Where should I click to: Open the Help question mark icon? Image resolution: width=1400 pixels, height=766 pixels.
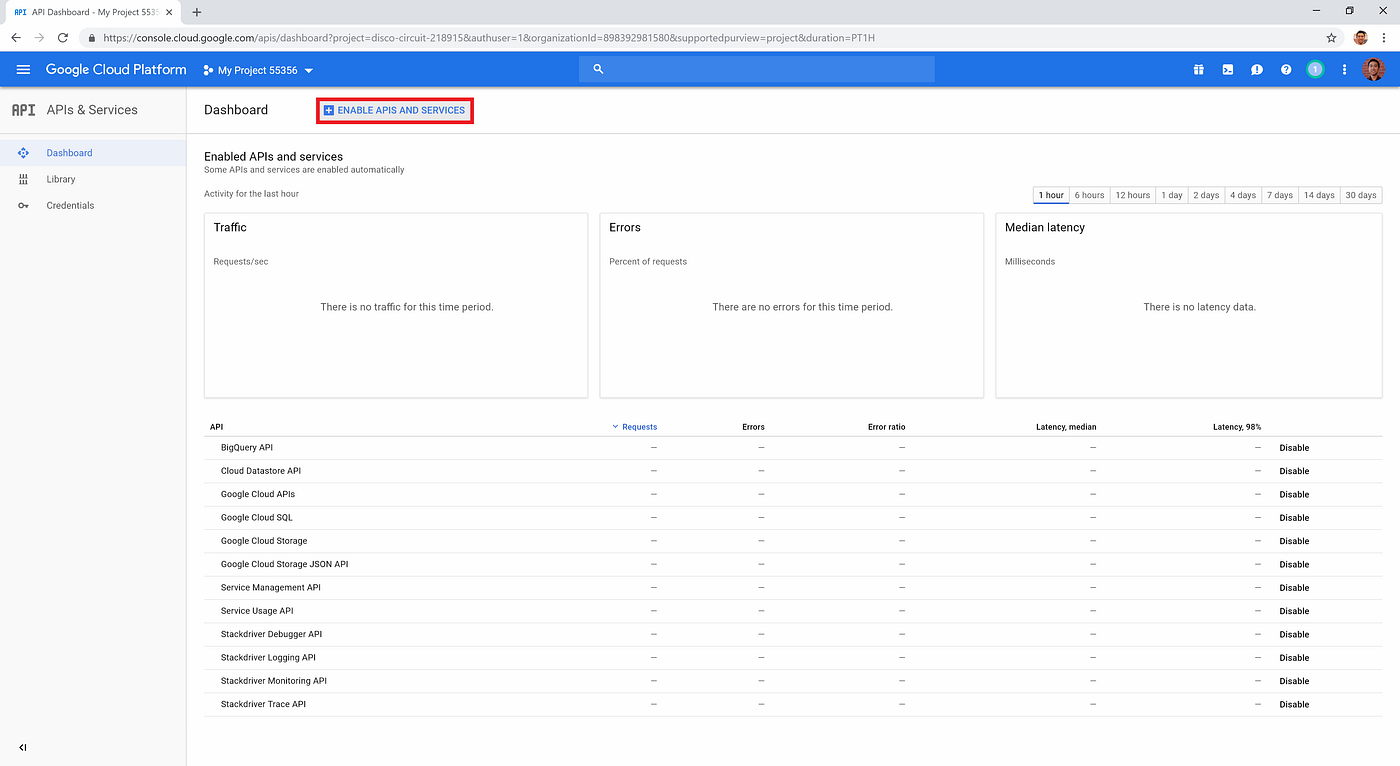tap(1286, 69)
